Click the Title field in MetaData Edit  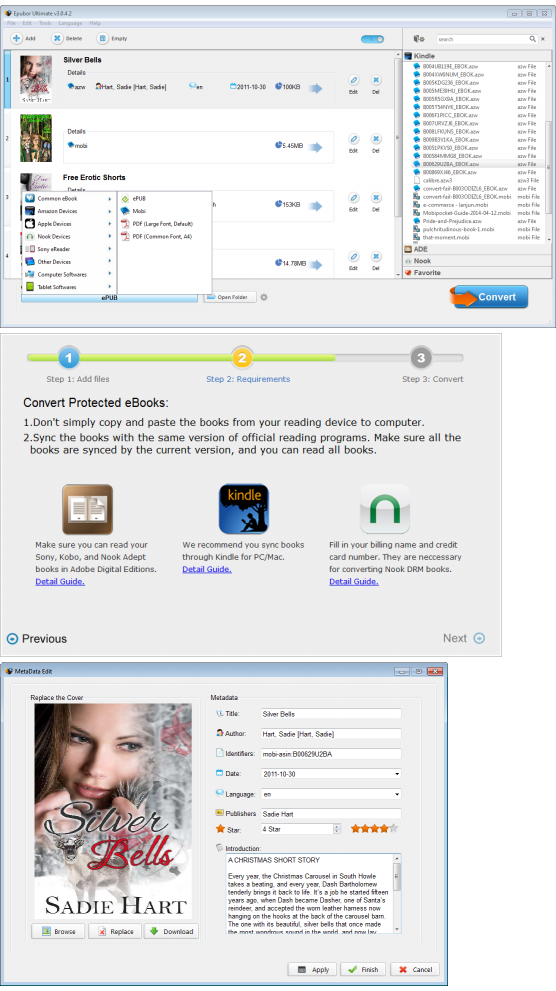click(331, 714)
